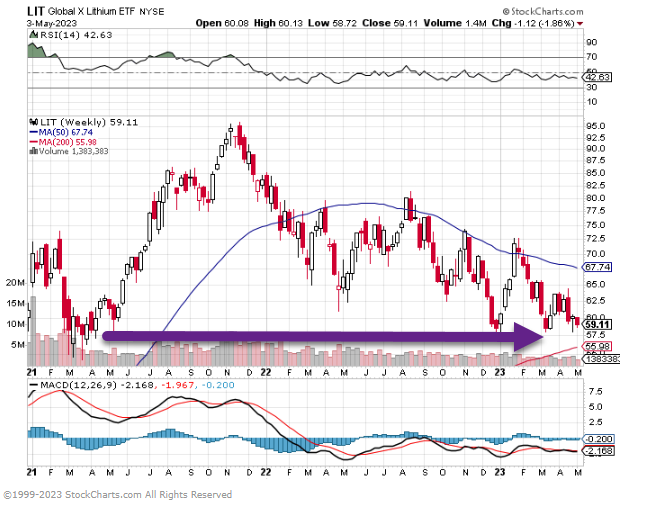Click the RSI axis label 90
The width and height of the screenshot is (652, 509).
click(592, 42)
